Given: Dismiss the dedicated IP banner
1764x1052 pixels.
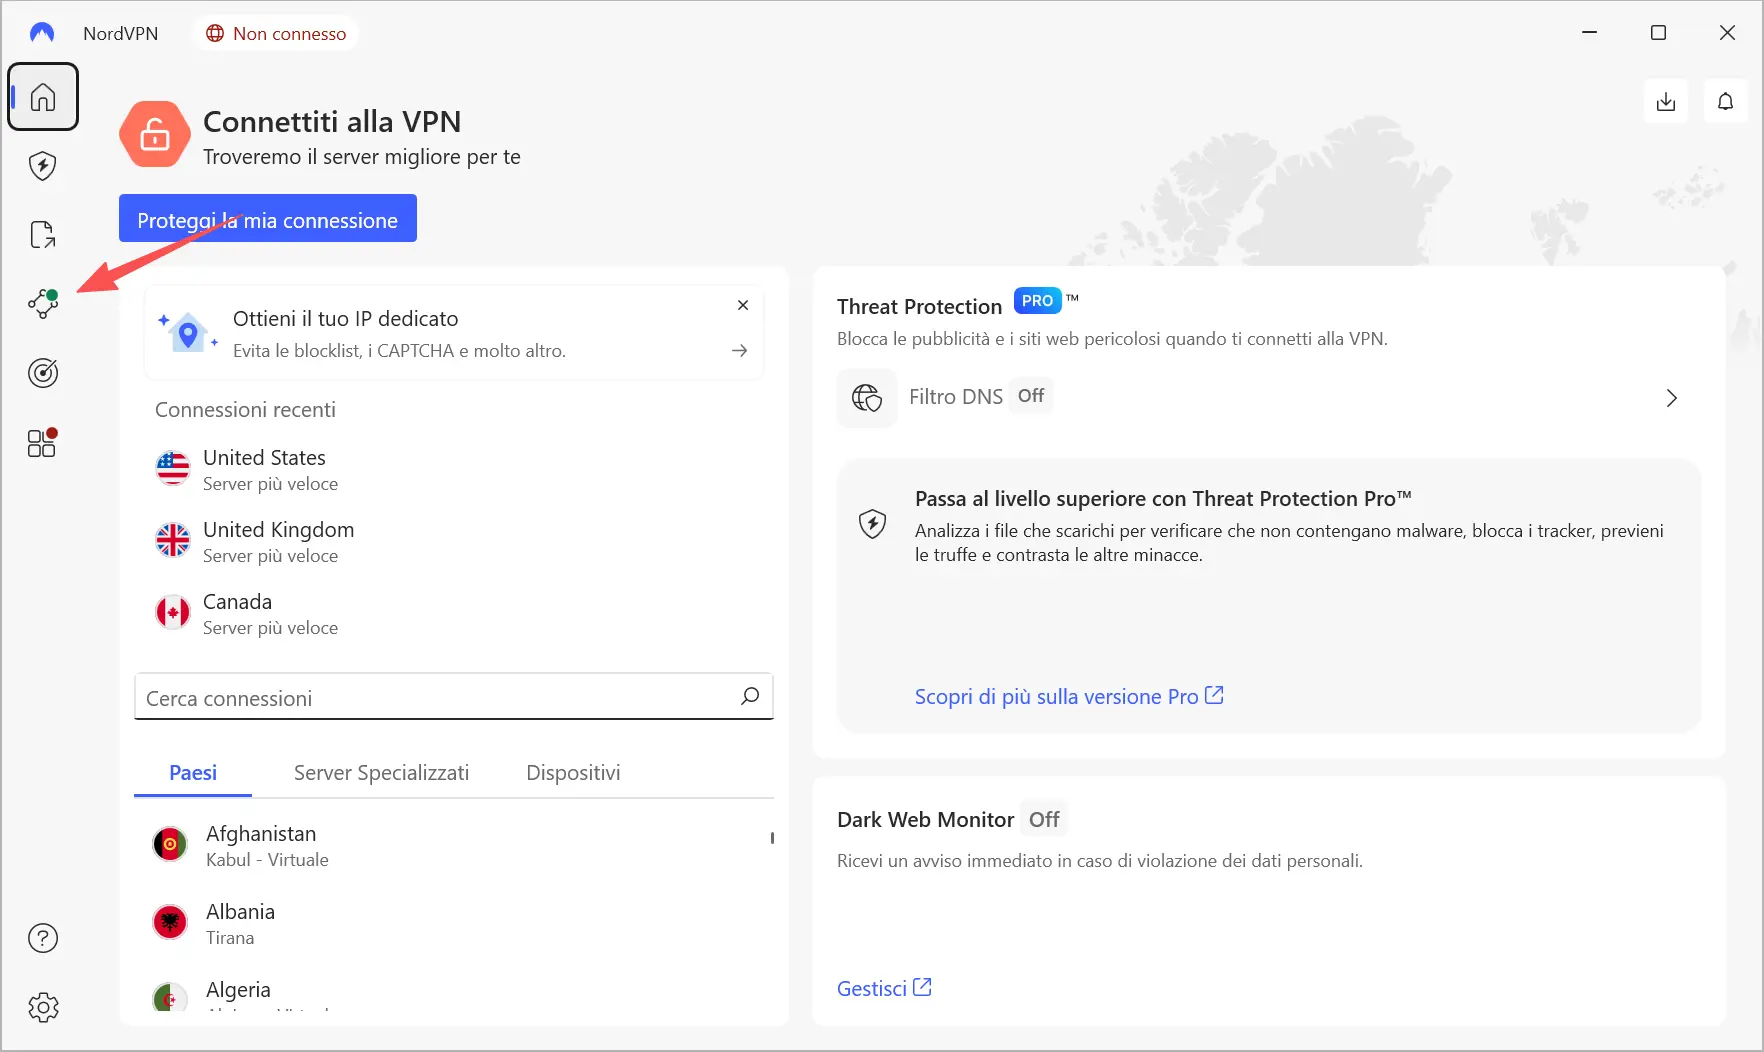Looking at the screenshot, I should (x=743, y=305).
